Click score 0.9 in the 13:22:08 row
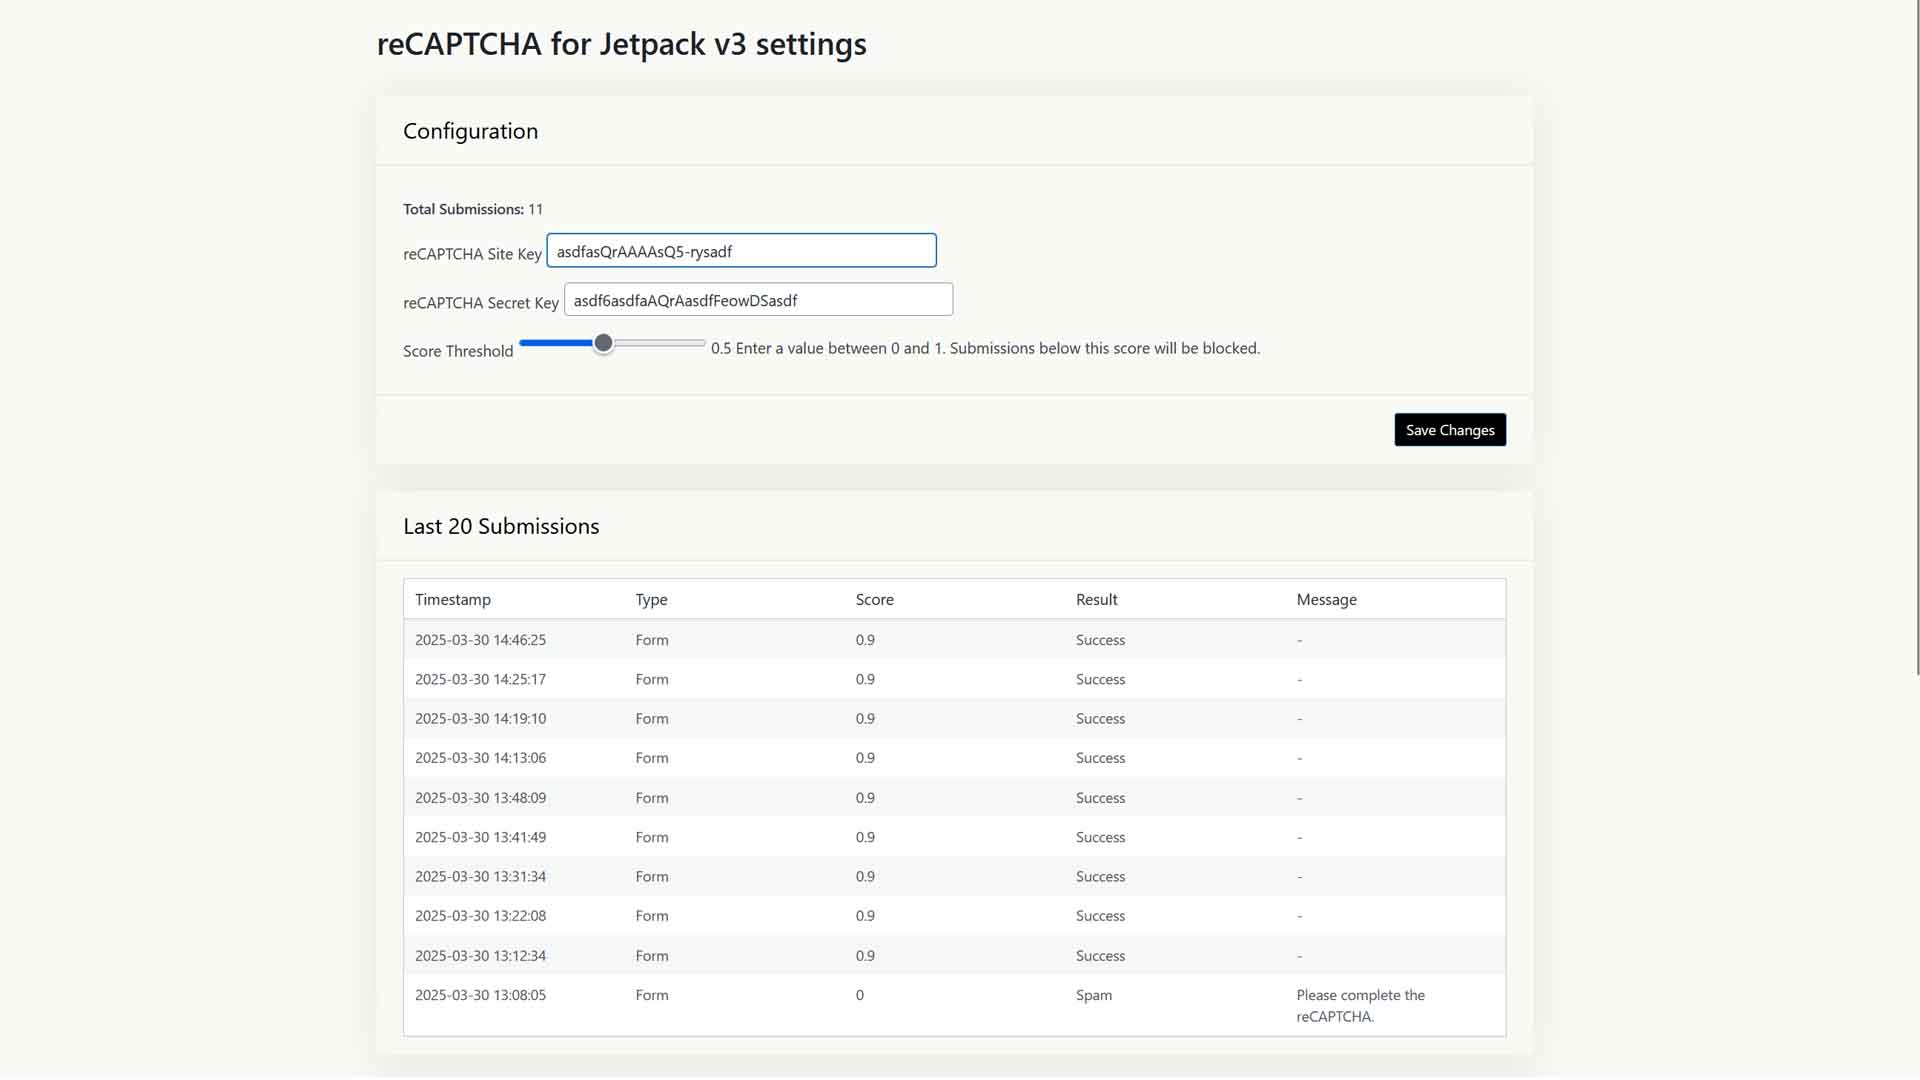1920x1080 pixels. pos(865,916)
